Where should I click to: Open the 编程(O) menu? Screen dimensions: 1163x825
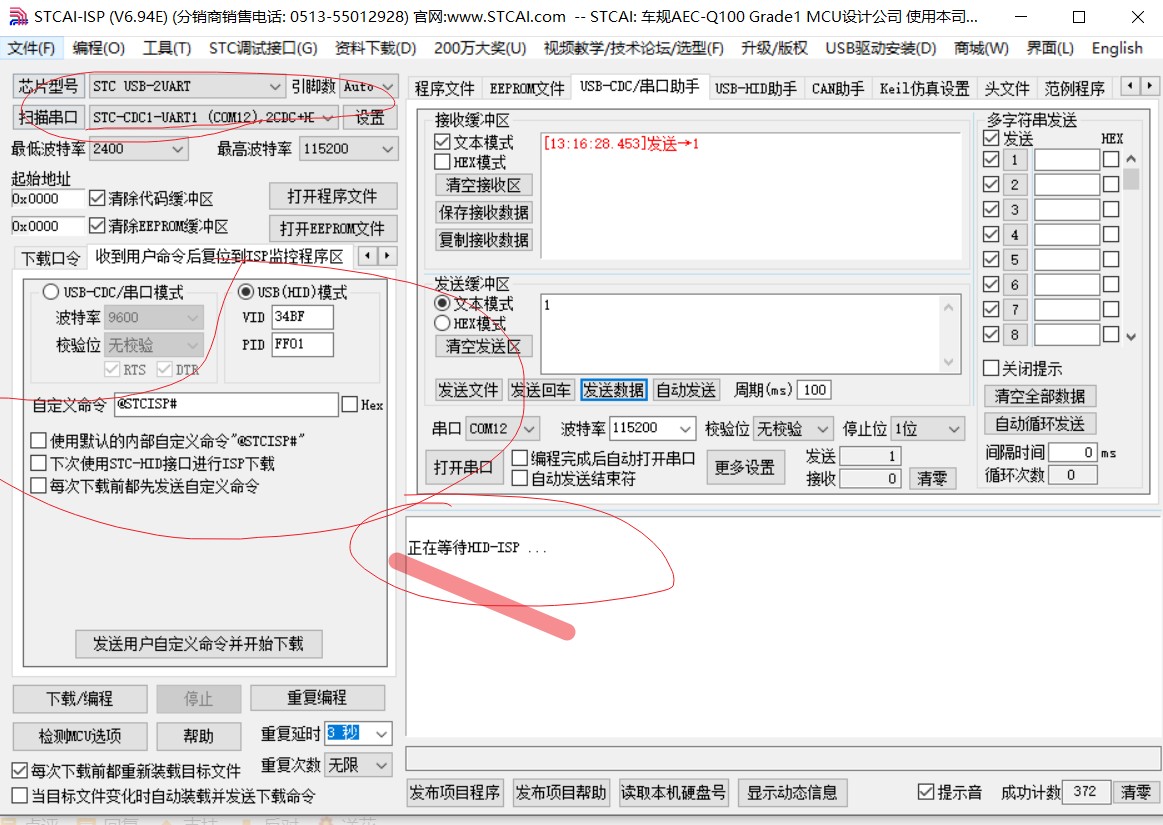[x=99, y=48]
